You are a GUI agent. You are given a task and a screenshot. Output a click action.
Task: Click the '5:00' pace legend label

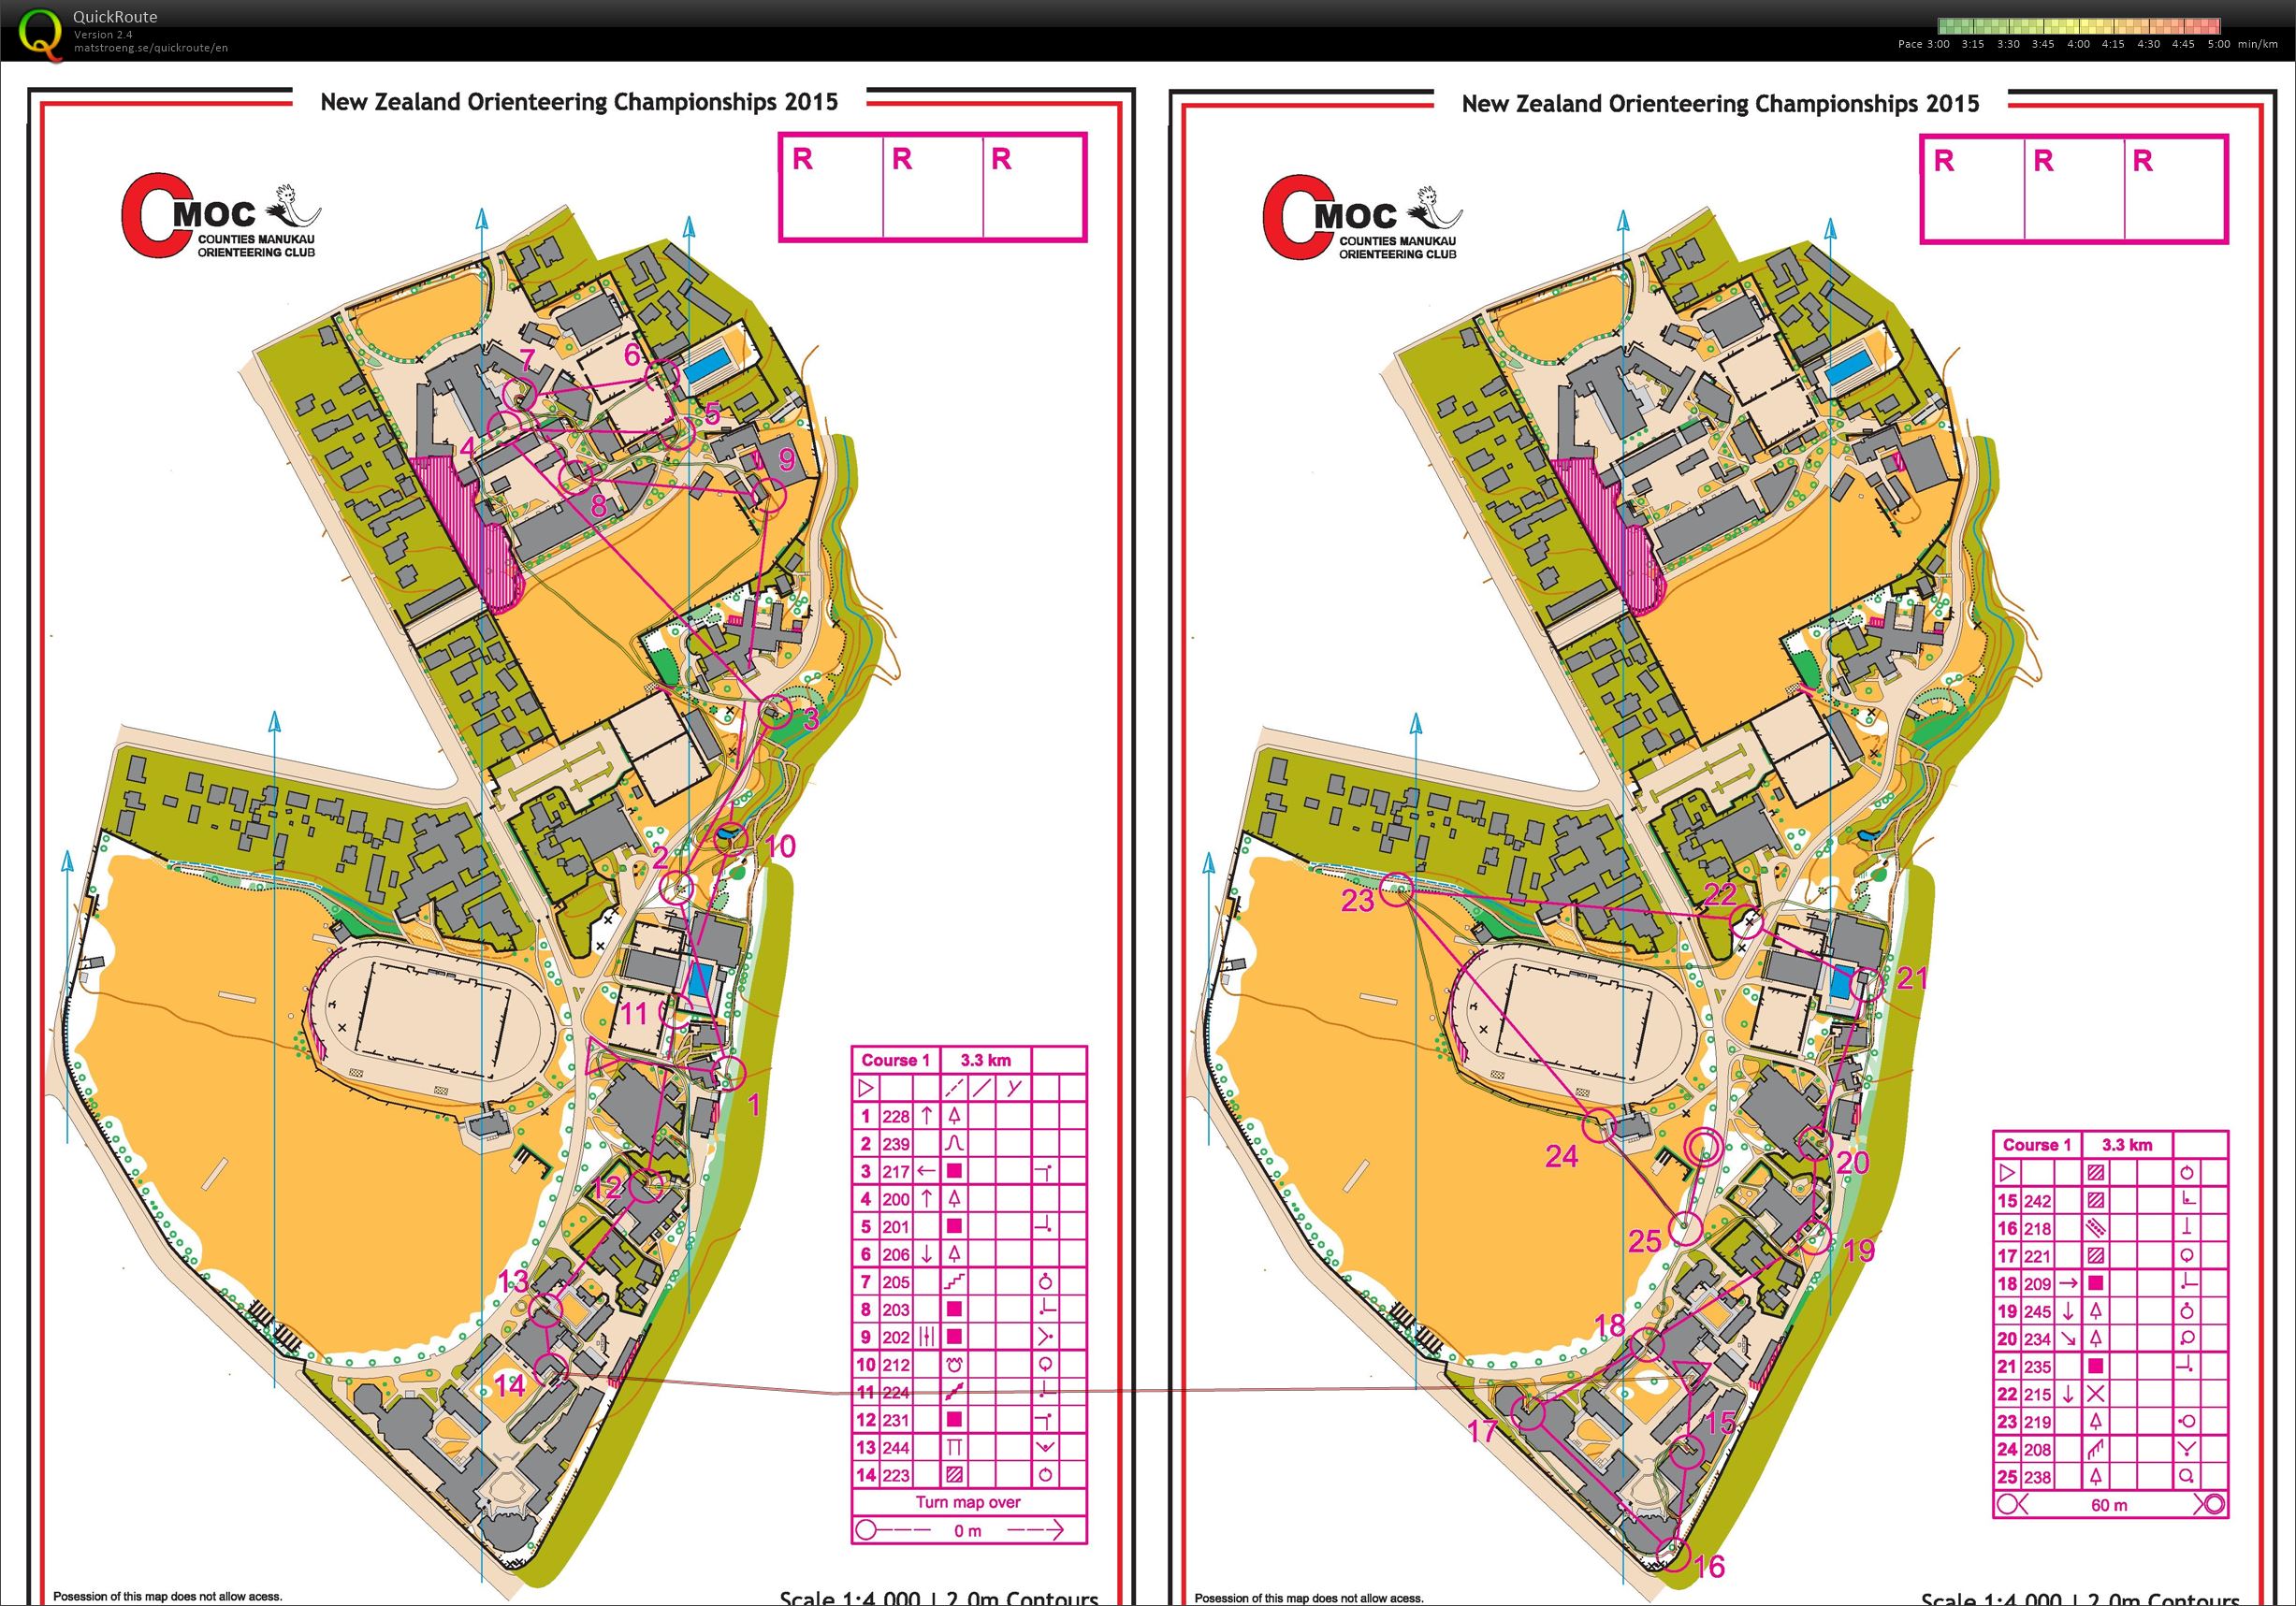pyautogui.click(x=2218, y=44)
